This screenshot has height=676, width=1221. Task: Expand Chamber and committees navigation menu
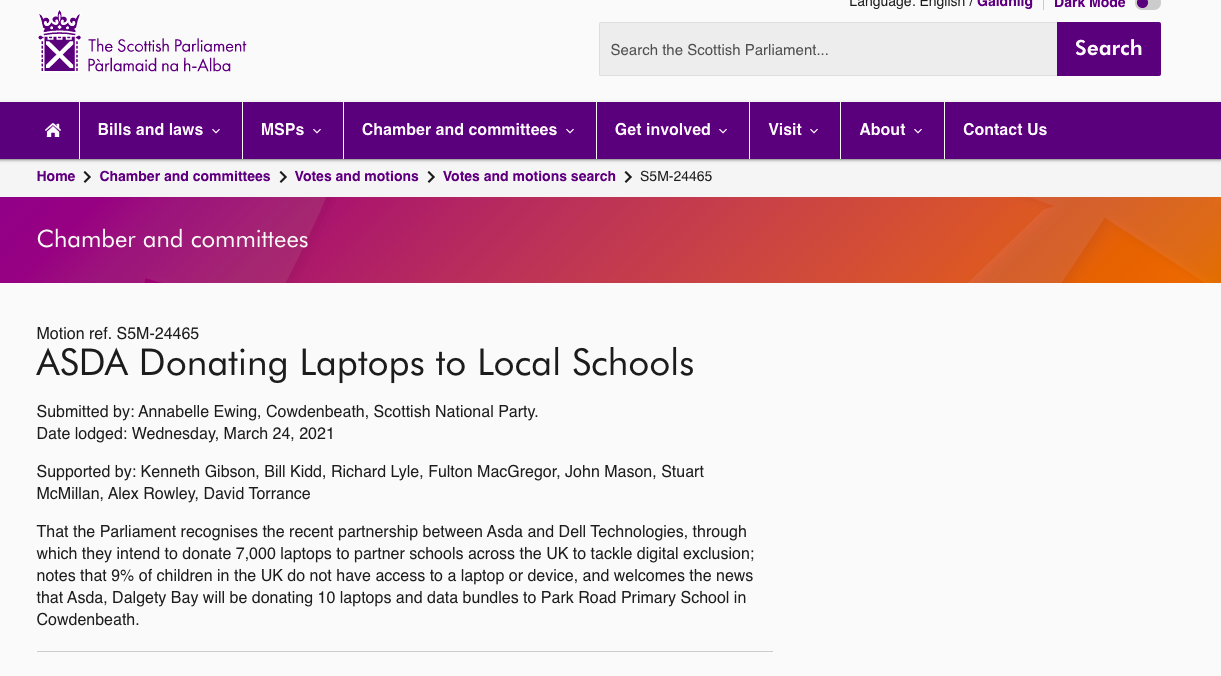(x=469, y=130)
